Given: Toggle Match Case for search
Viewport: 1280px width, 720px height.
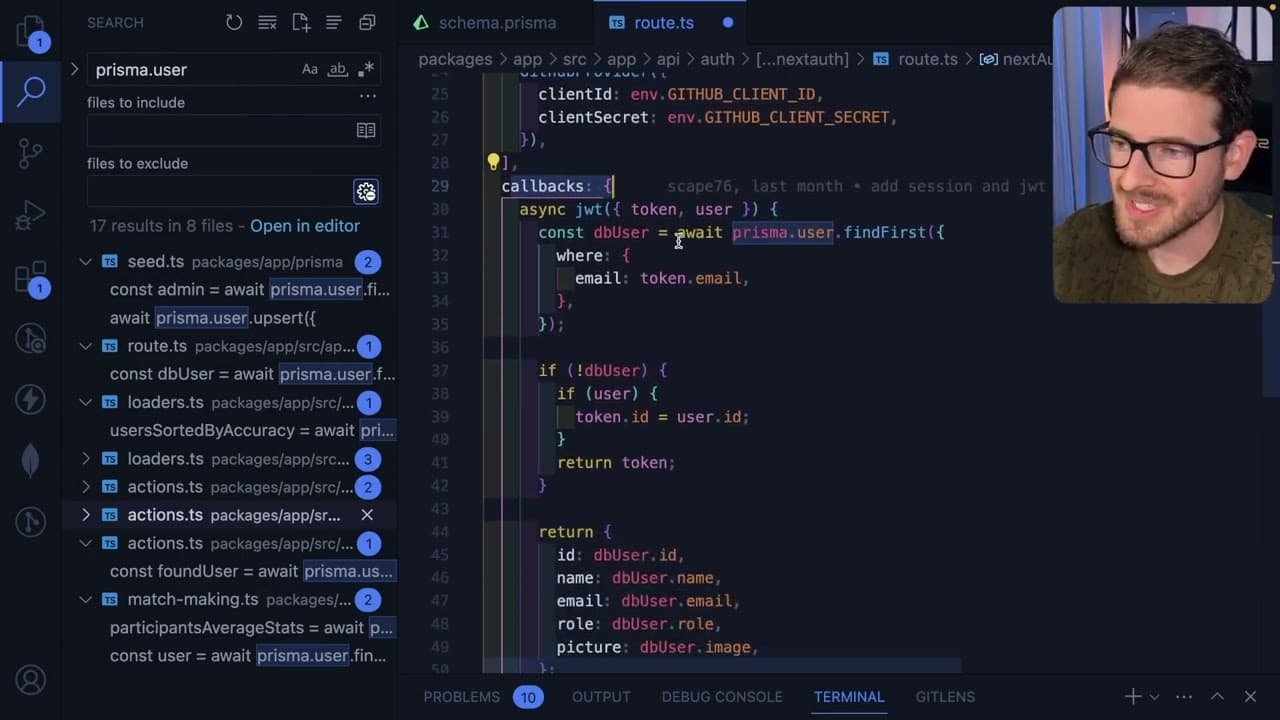Looking at the screenshot, I should [310, 69].
